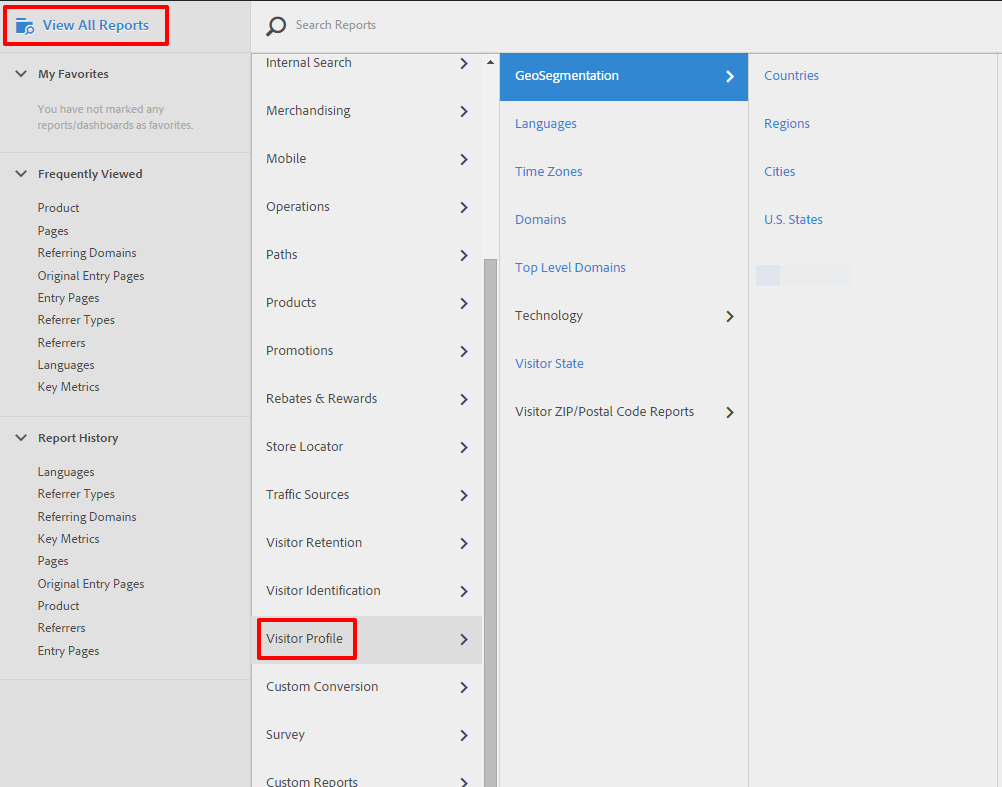Expand the Mobile submenu arrow
Viewport: 1002px width, 787px height.
point(464,159)
